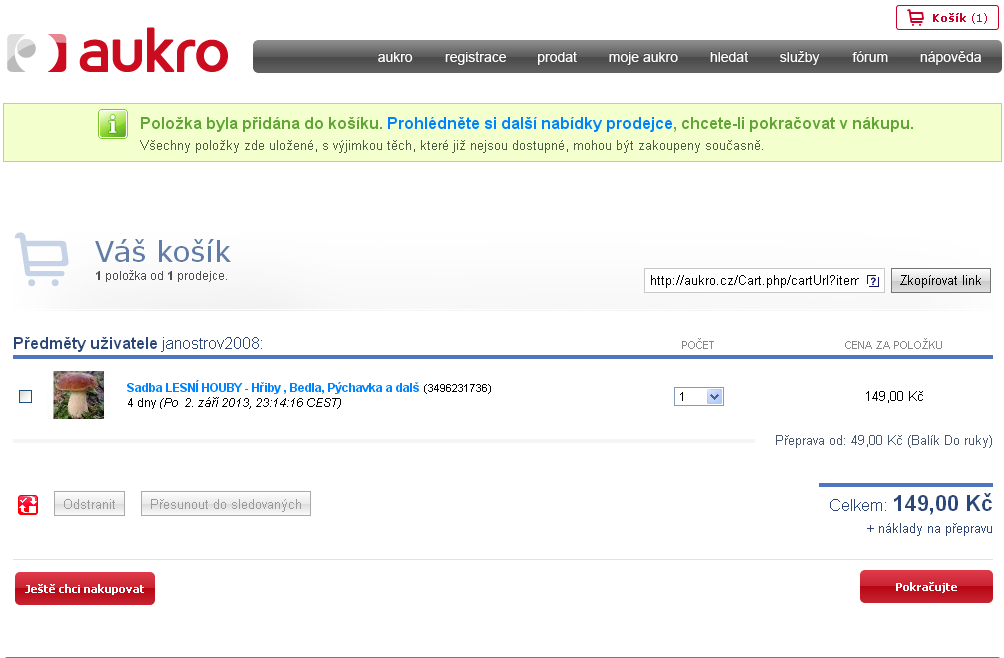Click the end date text 4 dny (Po 2. září 2013)

(234, 403)
